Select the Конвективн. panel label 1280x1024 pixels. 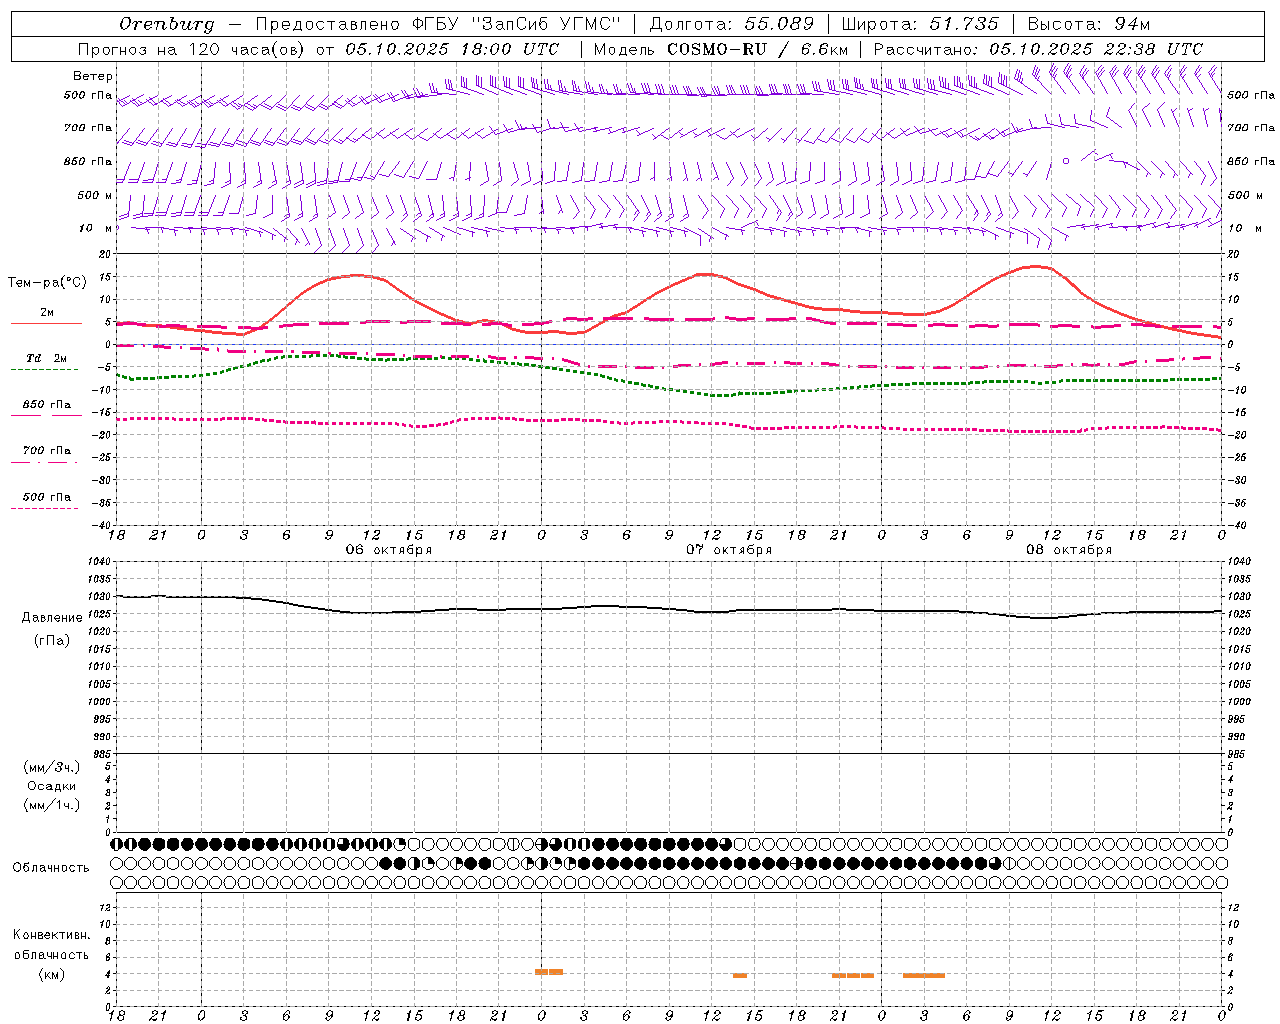coord(52,934)
